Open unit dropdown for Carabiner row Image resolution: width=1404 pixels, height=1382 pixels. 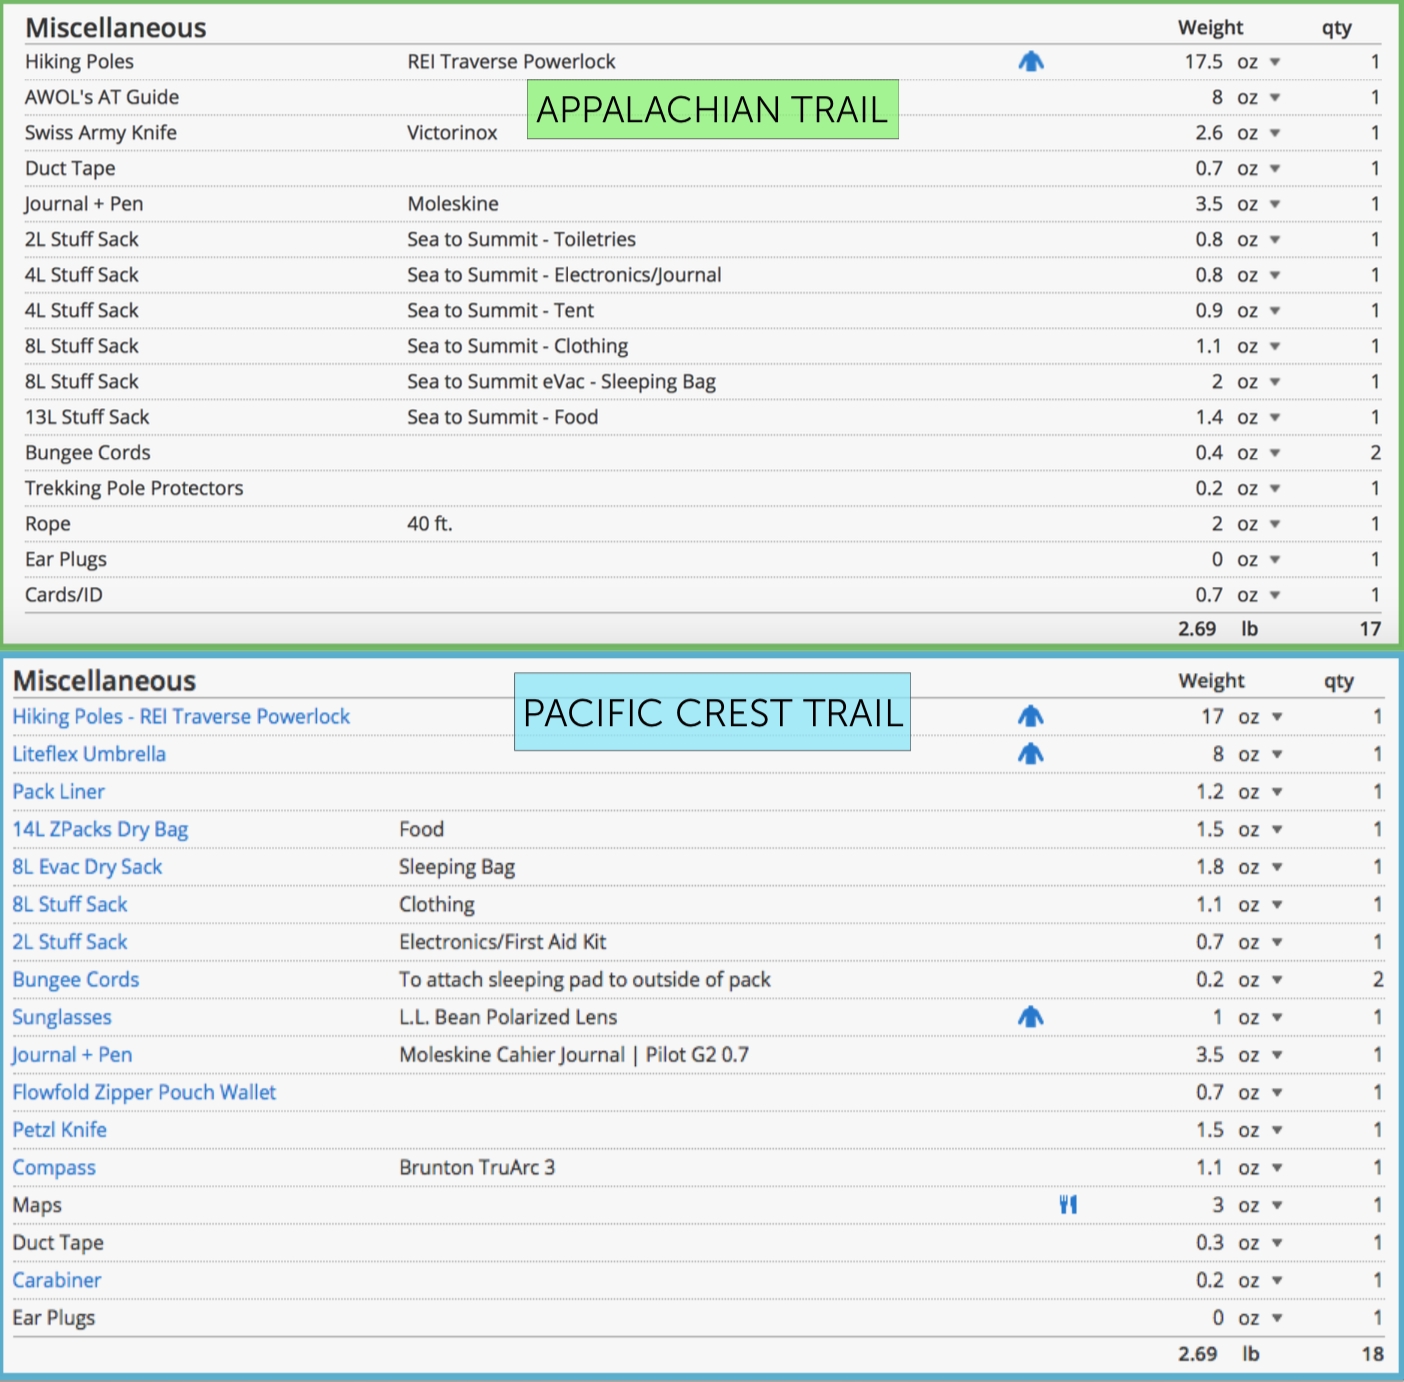[x=1277, y=1281]
